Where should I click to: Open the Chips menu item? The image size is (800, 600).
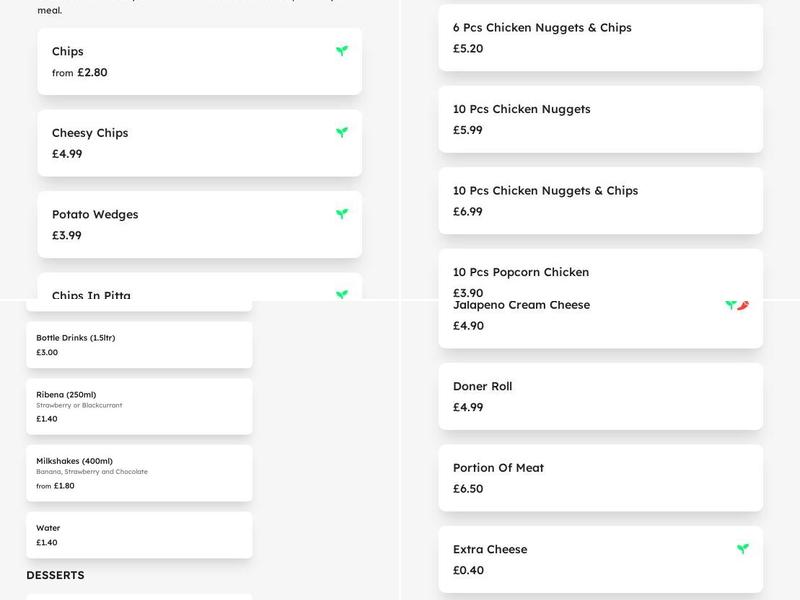198,60
